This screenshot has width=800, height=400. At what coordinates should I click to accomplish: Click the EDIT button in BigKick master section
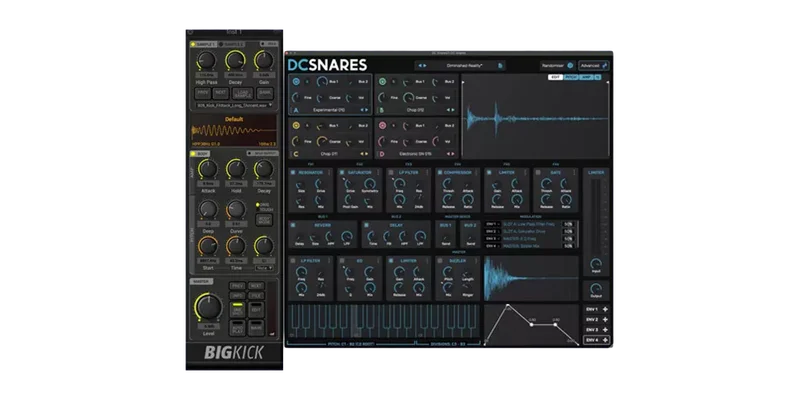pos(256,309)
